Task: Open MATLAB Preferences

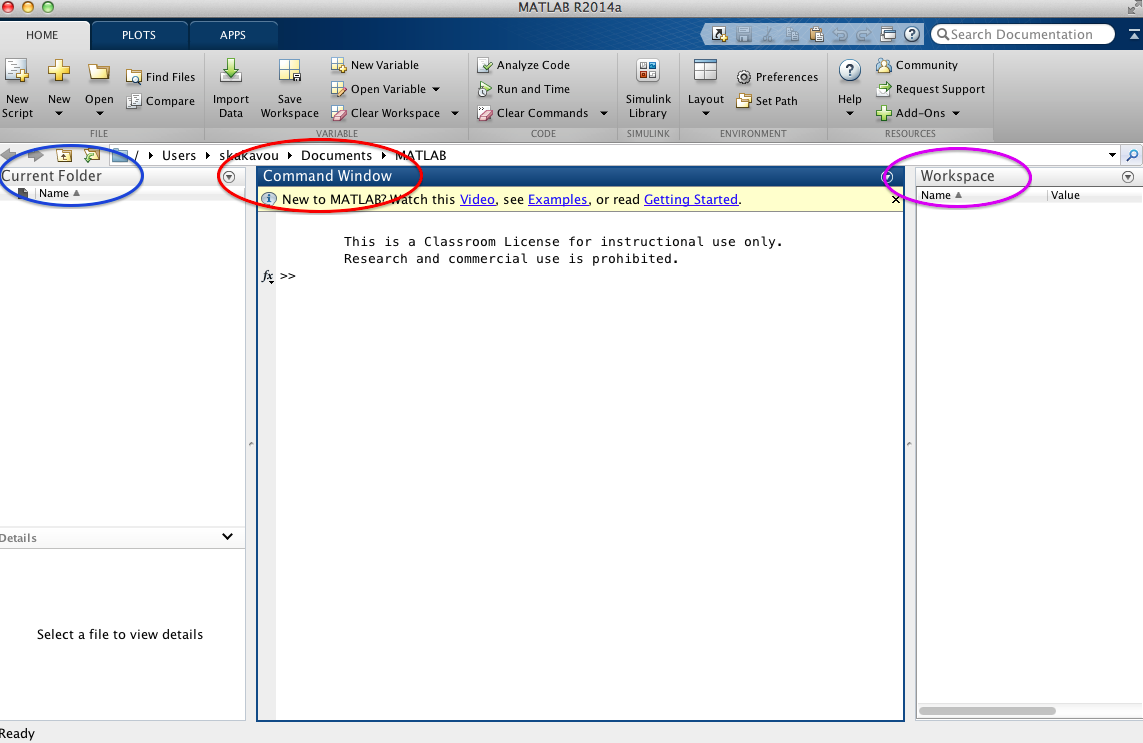Action: click(777, 77)
